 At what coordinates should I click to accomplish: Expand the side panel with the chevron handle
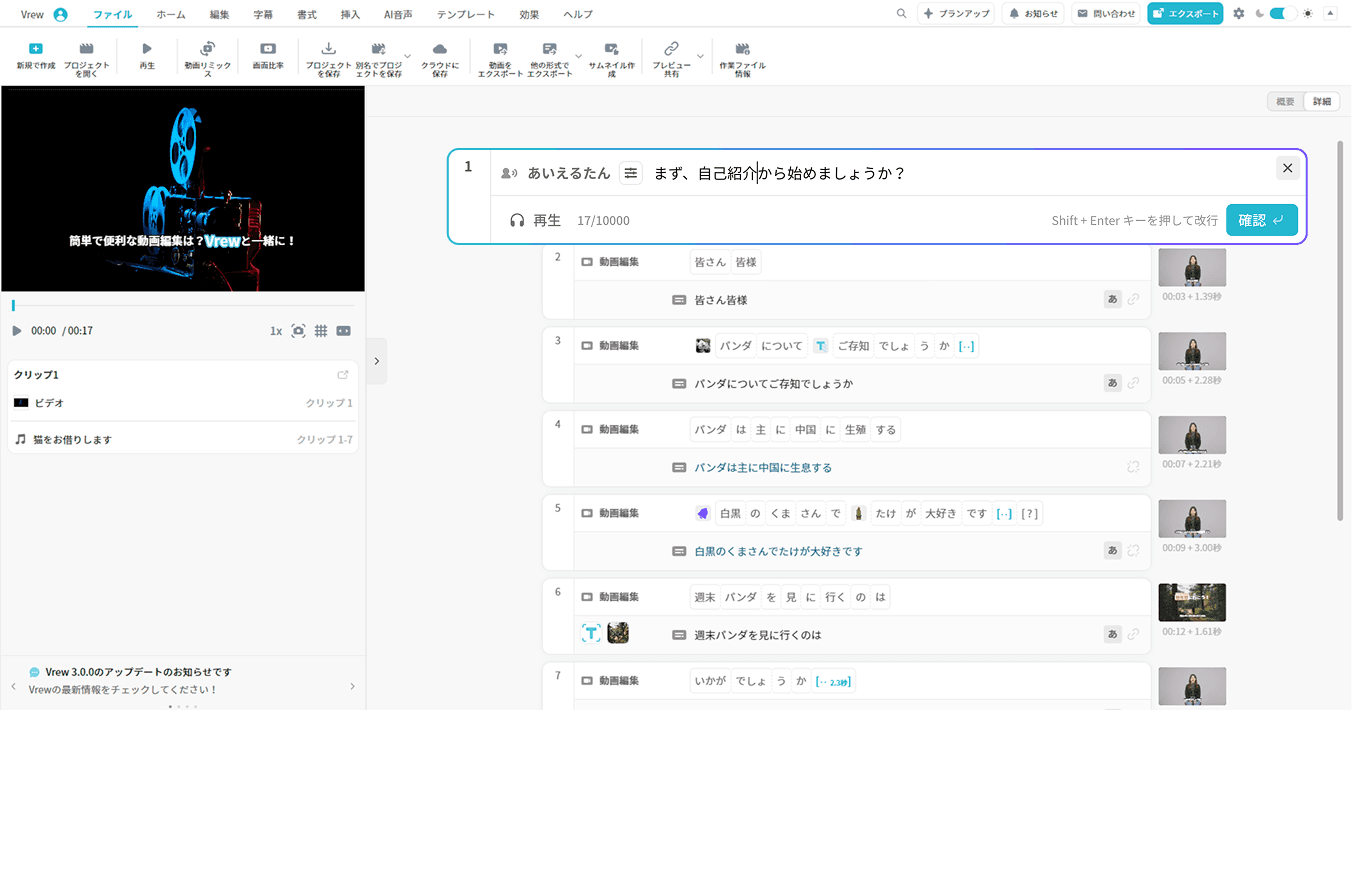[x=376, y=361]
